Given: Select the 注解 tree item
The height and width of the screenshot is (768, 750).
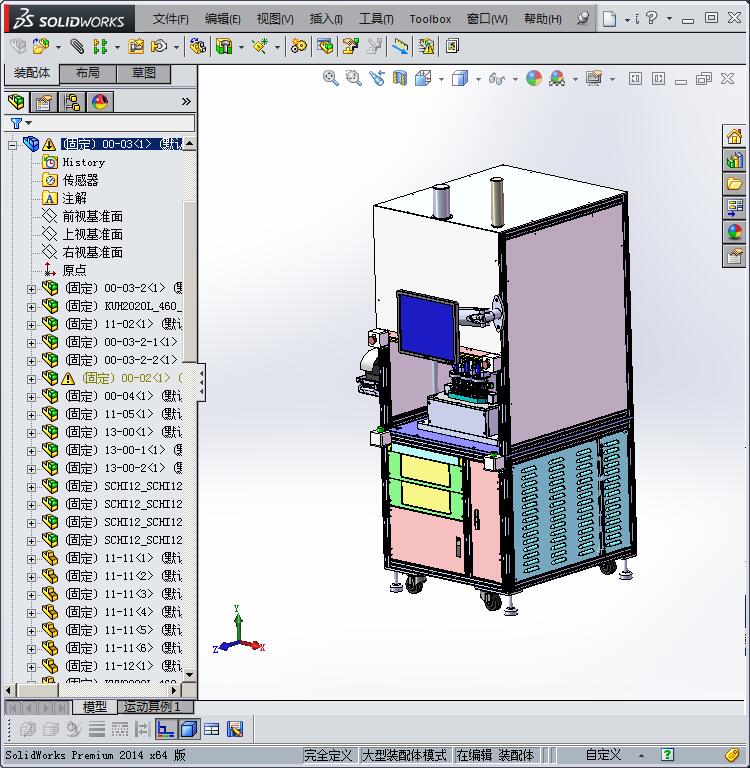Looking at the screenshot, I should [x=74, y=198].
